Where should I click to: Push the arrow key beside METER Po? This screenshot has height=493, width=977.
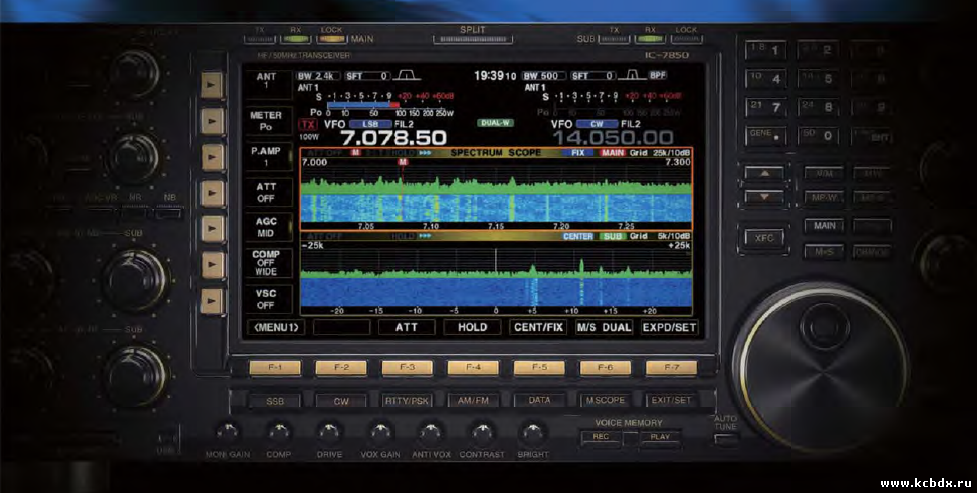[212, 120]
